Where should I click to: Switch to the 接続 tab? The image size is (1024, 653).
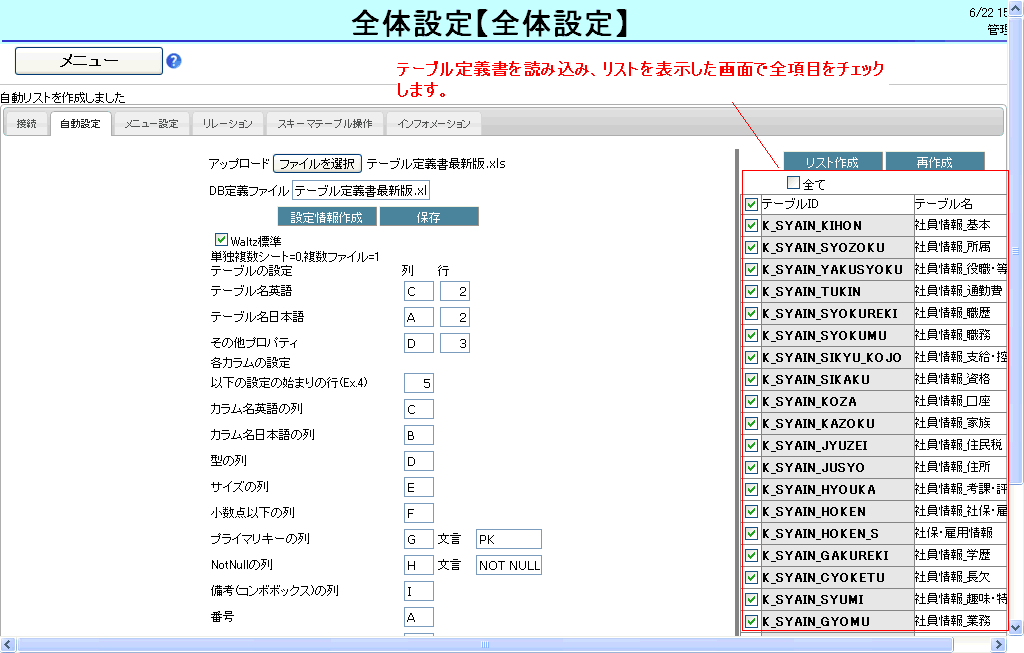[27, 124]
